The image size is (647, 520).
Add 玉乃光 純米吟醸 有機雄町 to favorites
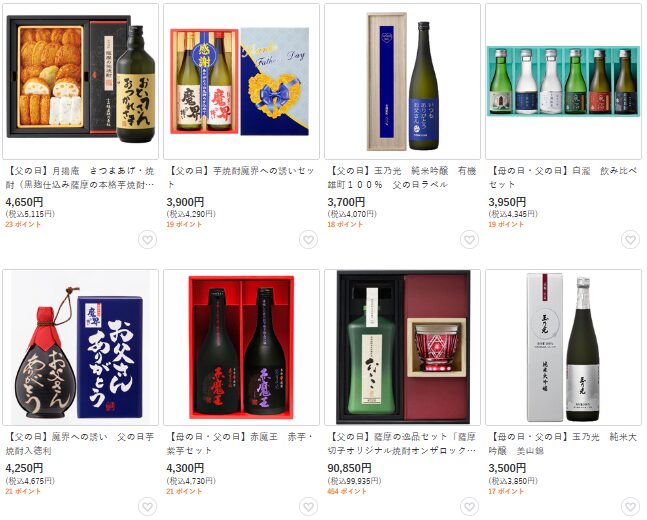(469, 240)
